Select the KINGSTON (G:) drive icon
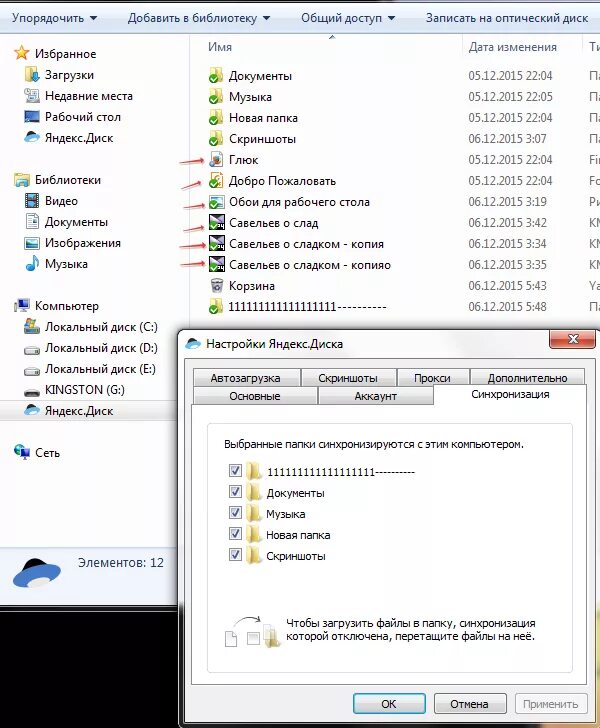Viewport: 600px width, 728px height. coord(32,391)
